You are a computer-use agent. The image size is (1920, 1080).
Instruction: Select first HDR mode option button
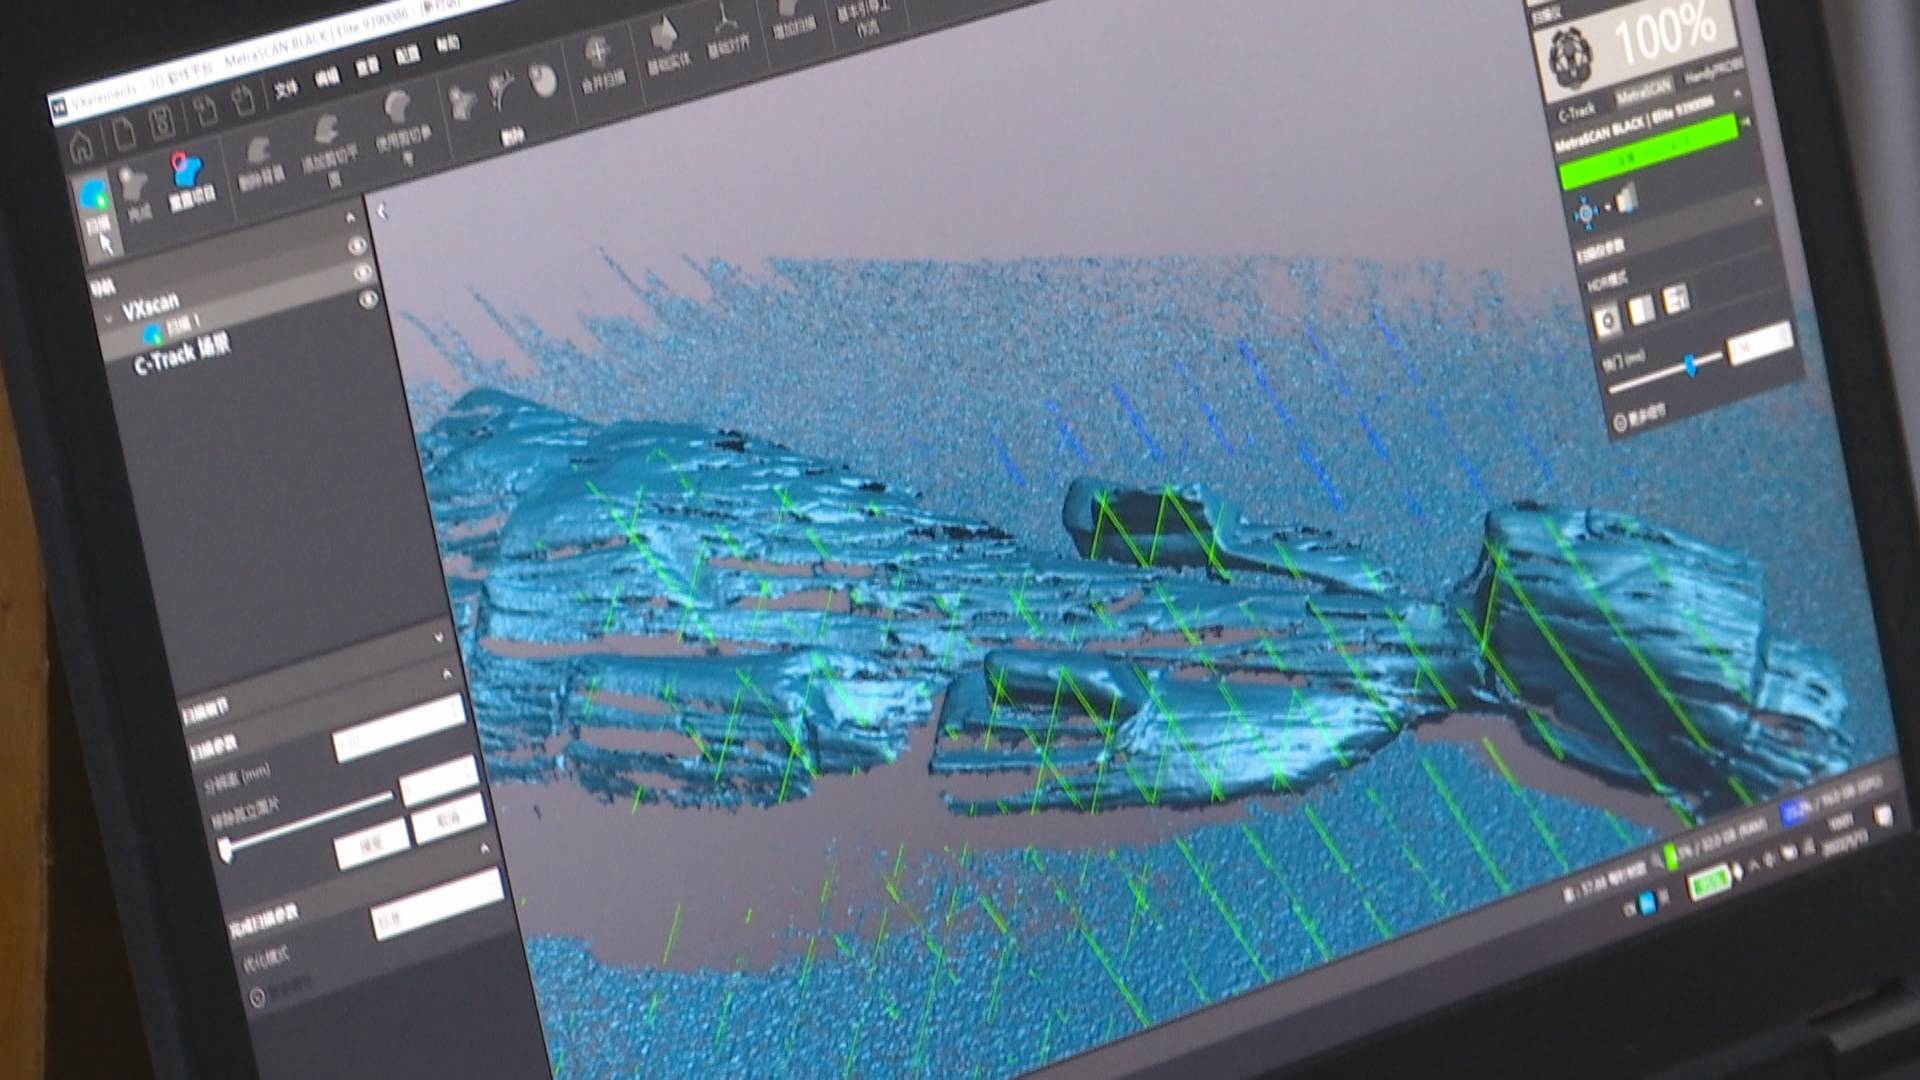tap(1607, 319)
